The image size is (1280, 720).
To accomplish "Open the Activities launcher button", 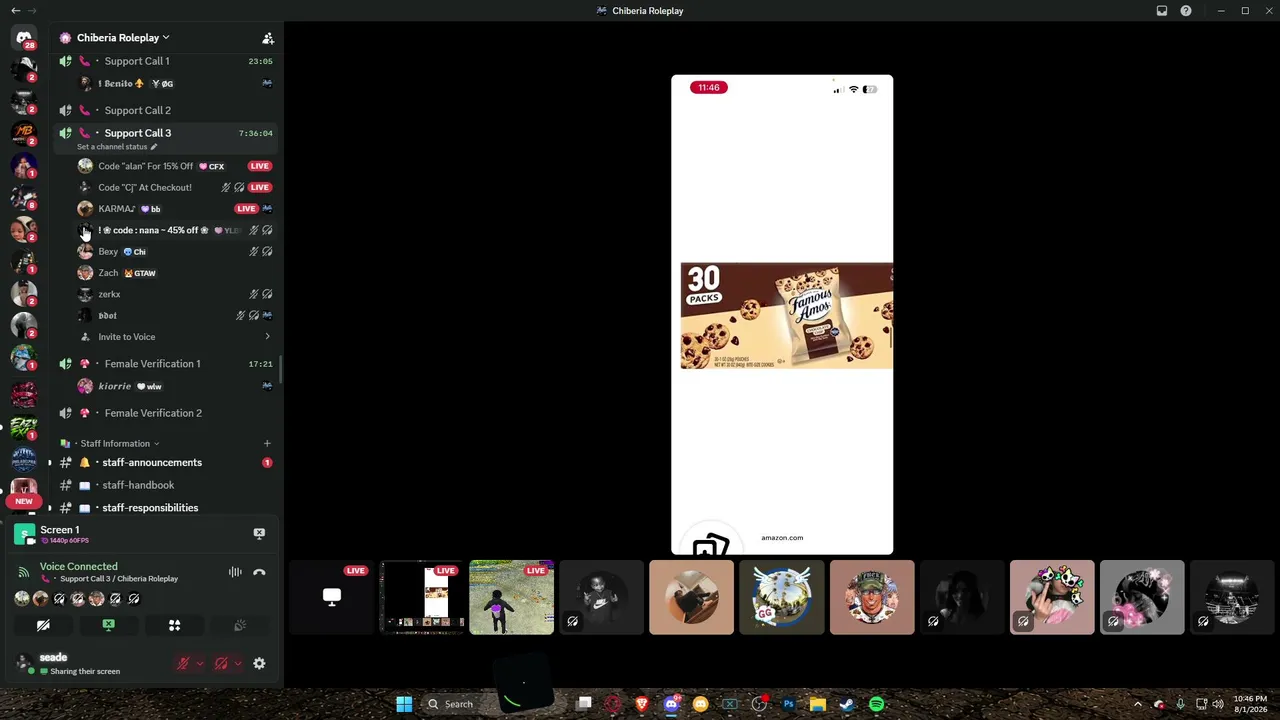I will 174,625.
